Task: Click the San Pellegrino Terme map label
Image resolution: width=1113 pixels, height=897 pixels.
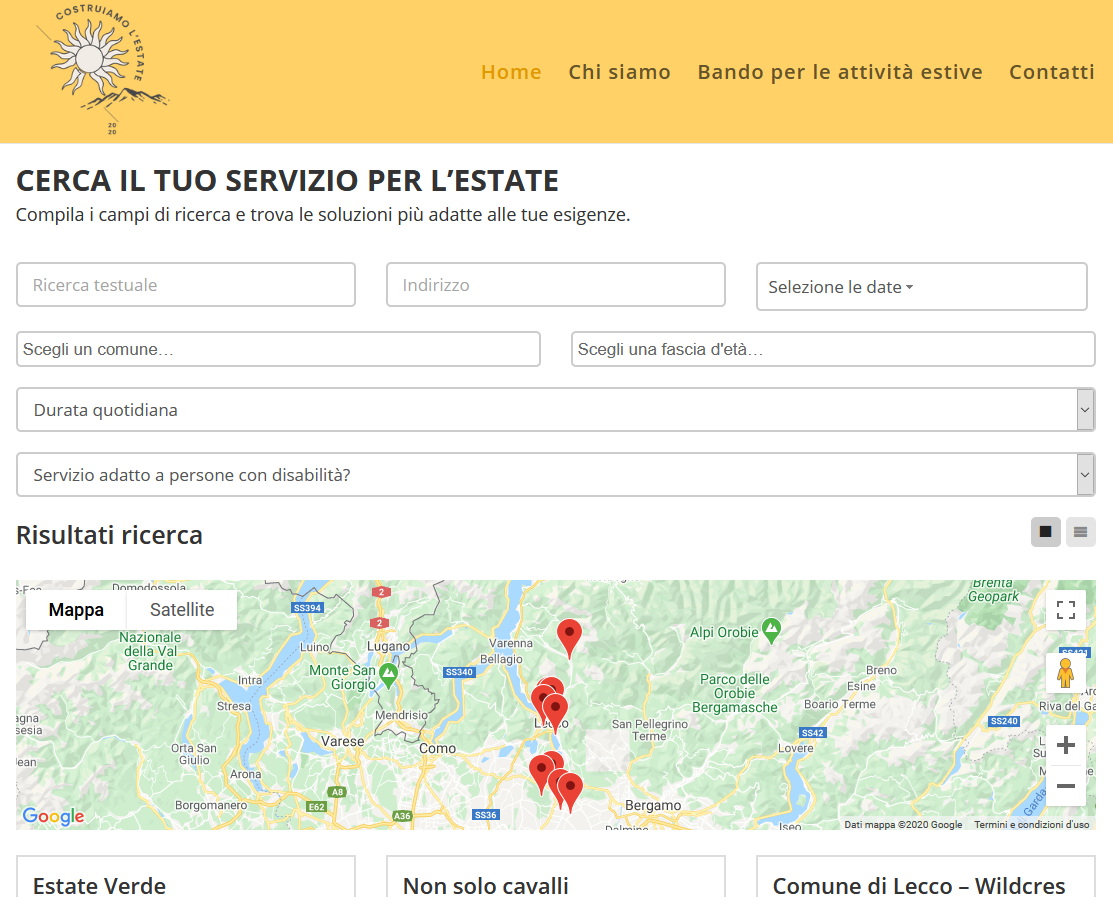Action: coord(649,730)
